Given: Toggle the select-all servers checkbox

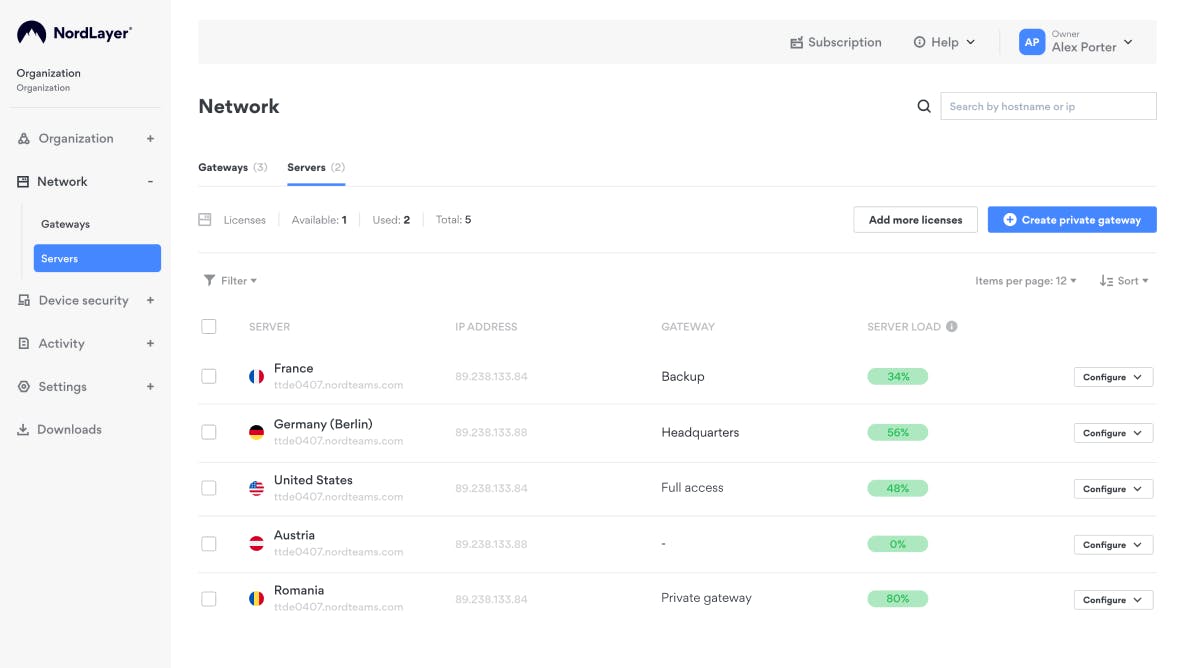Looking at the screenshot, I should [208, 326].
